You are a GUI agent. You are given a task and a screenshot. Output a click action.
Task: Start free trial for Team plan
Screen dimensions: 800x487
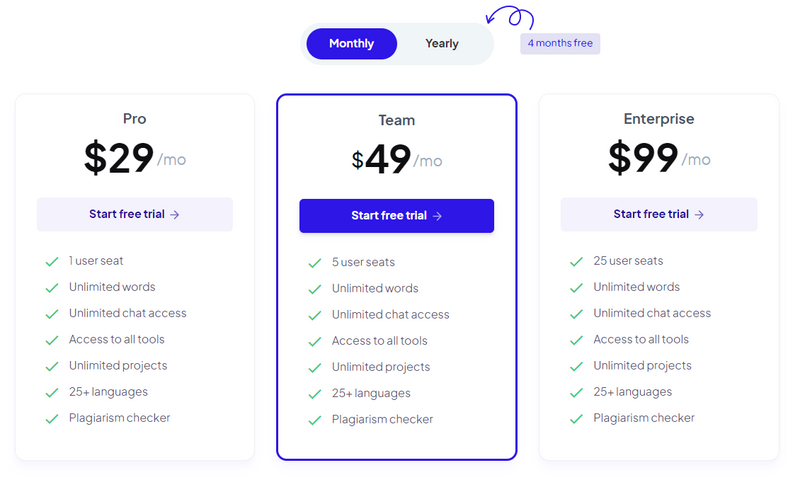[396, 216]
